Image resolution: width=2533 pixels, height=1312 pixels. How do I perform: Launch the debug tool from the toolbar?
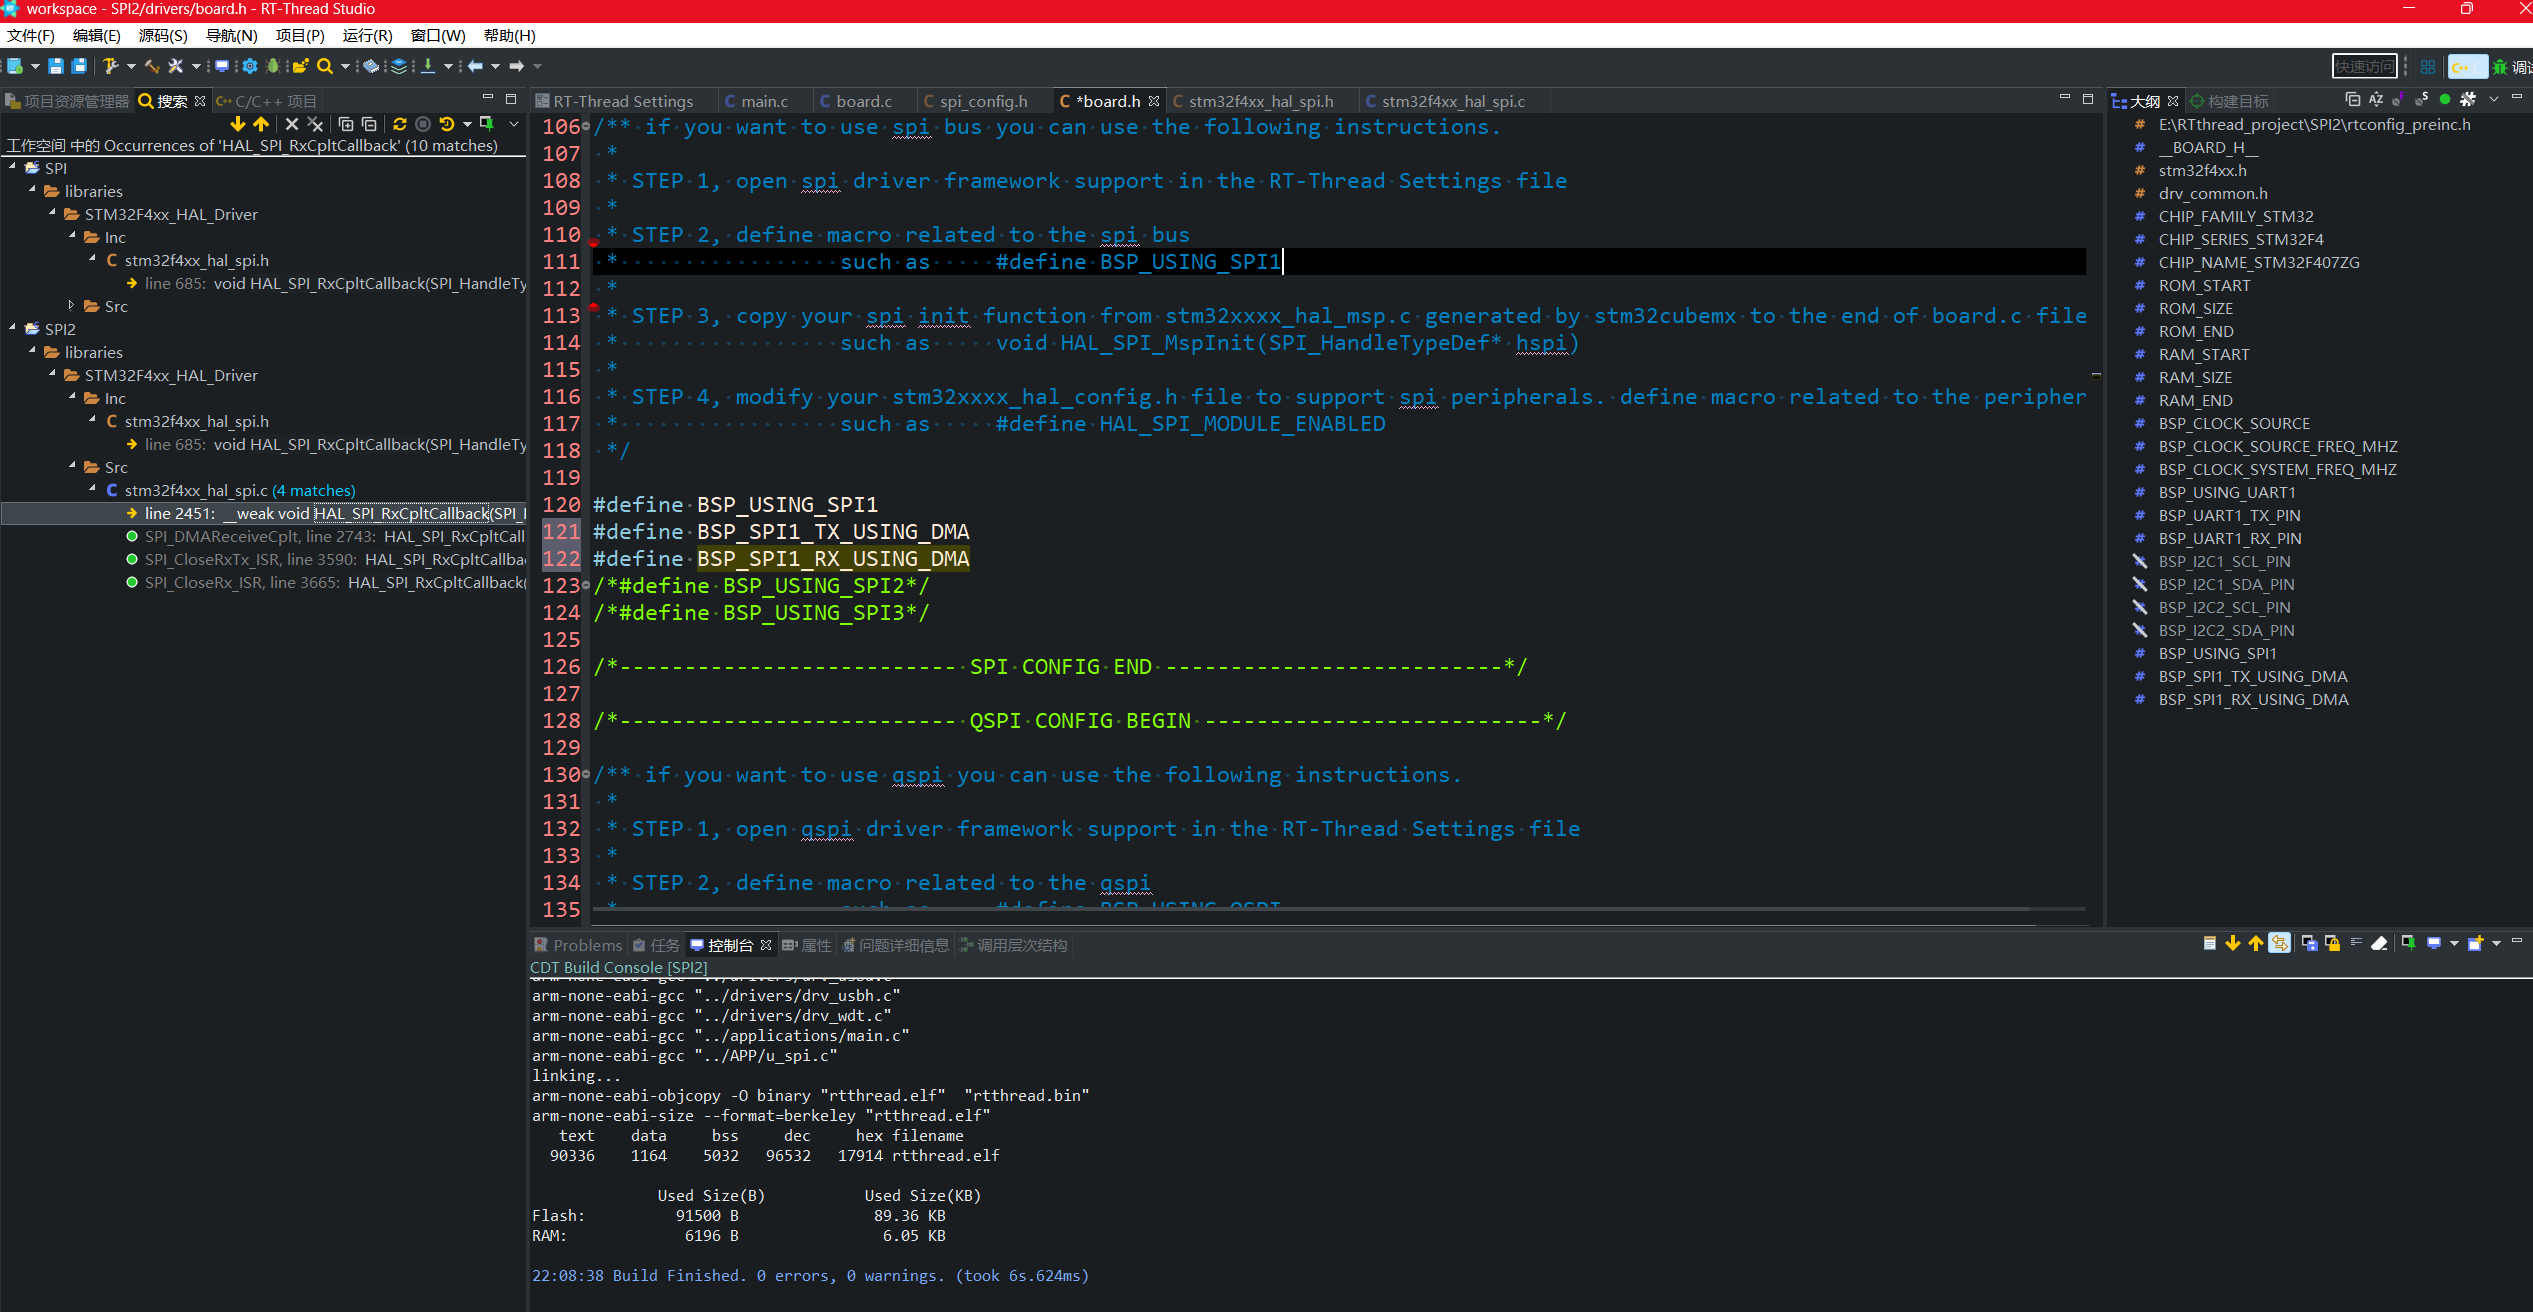coord(274,66)
